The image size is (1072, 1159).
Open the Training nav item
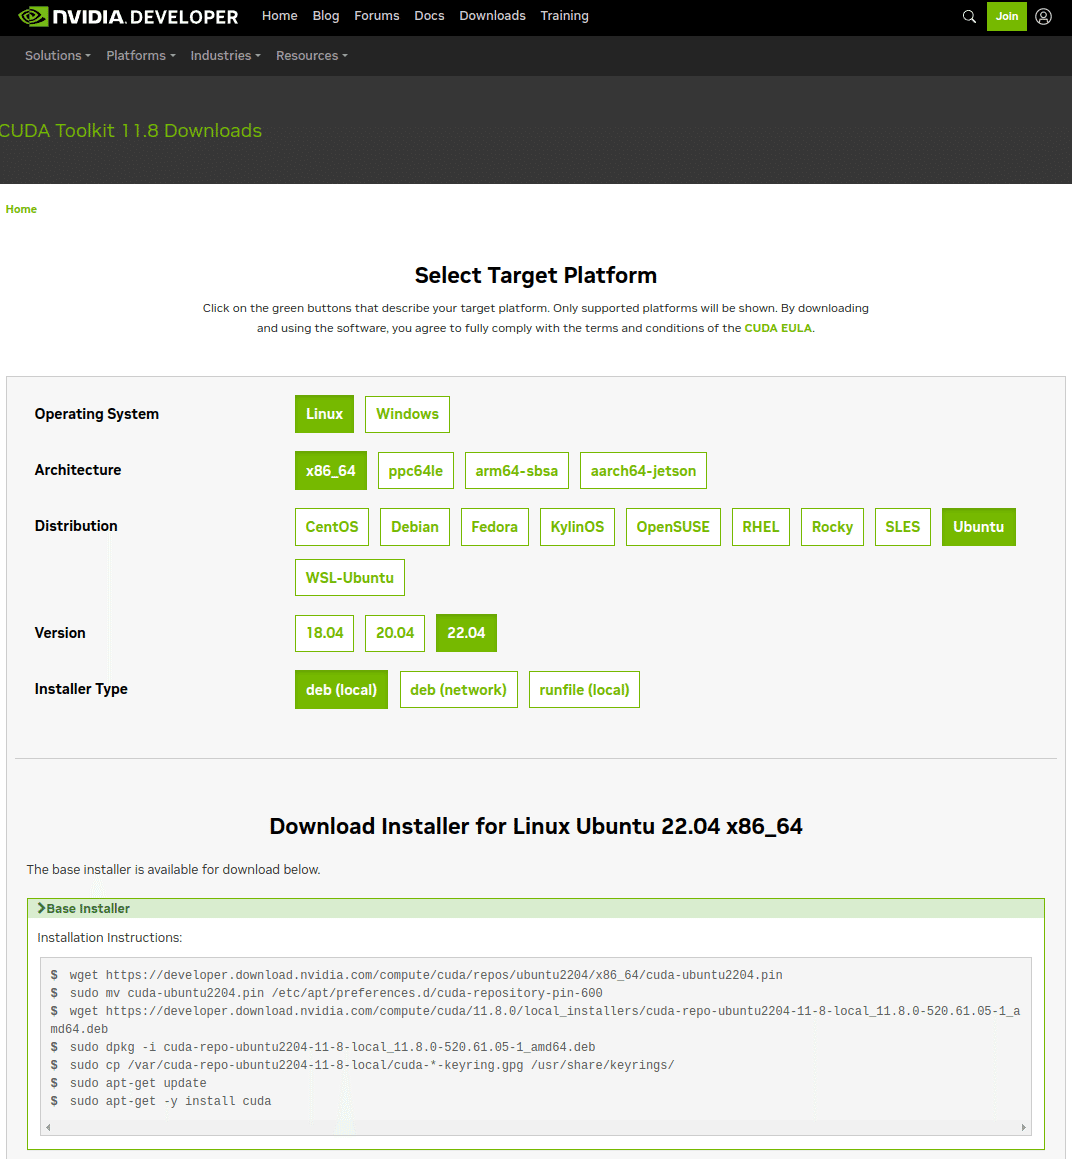(564, 16)
